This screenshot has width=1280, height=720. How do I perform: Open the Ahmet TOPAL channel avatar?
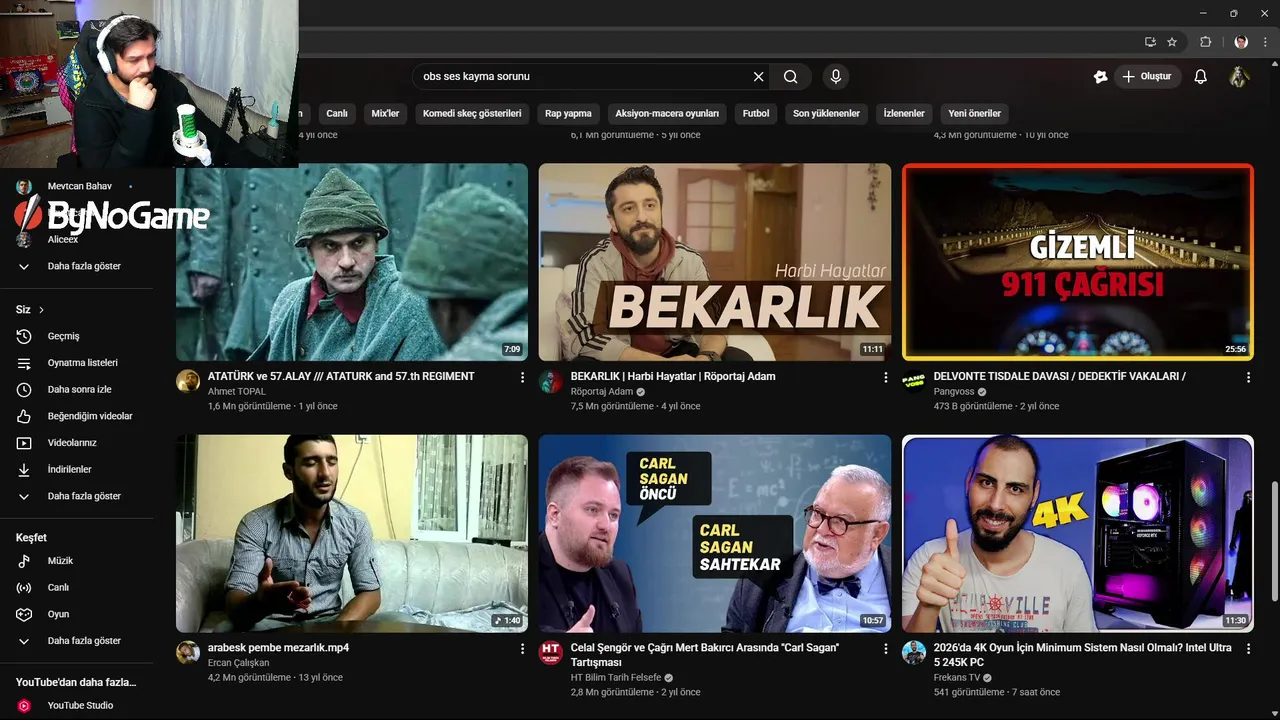(188, 381)
